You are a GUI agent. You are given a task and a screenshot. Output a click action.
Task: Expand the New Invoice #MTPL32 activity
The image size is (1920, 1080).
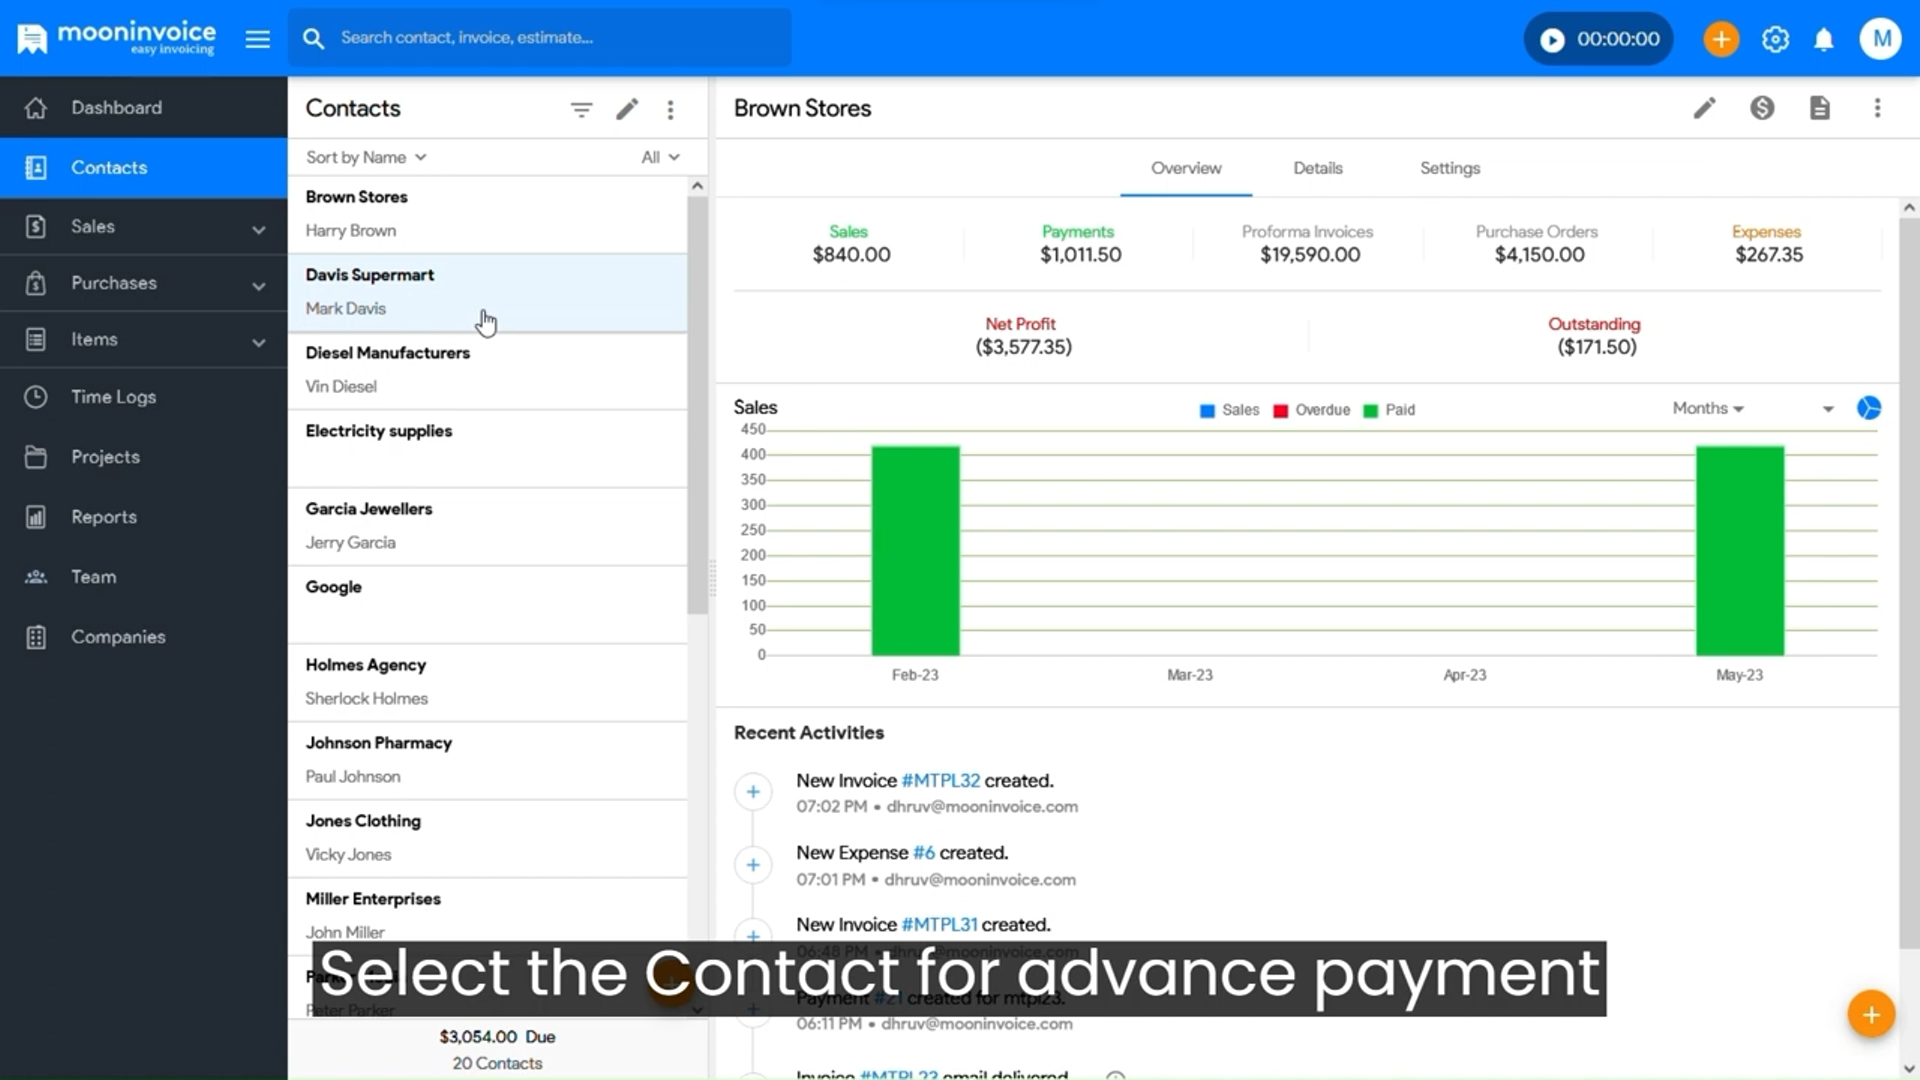coord(753,791)
